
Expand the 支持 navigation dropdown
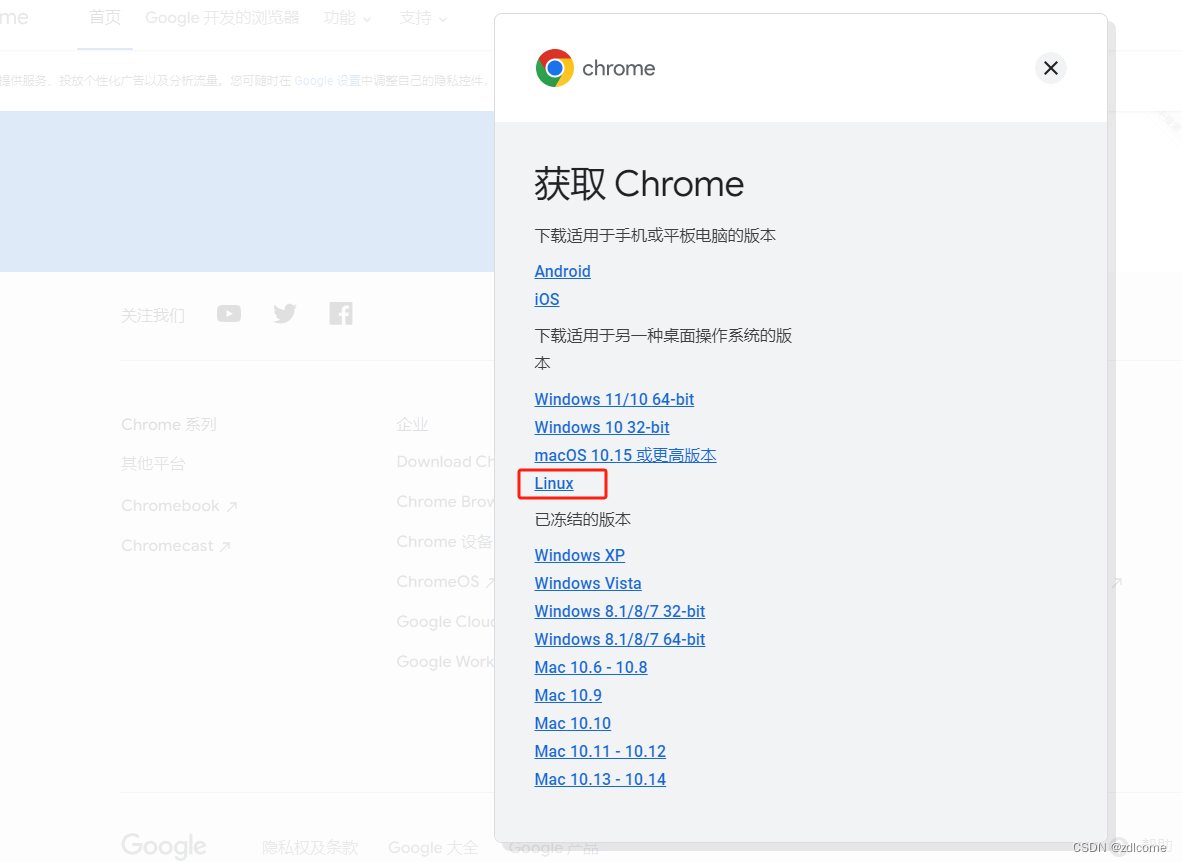coord(423,18)
